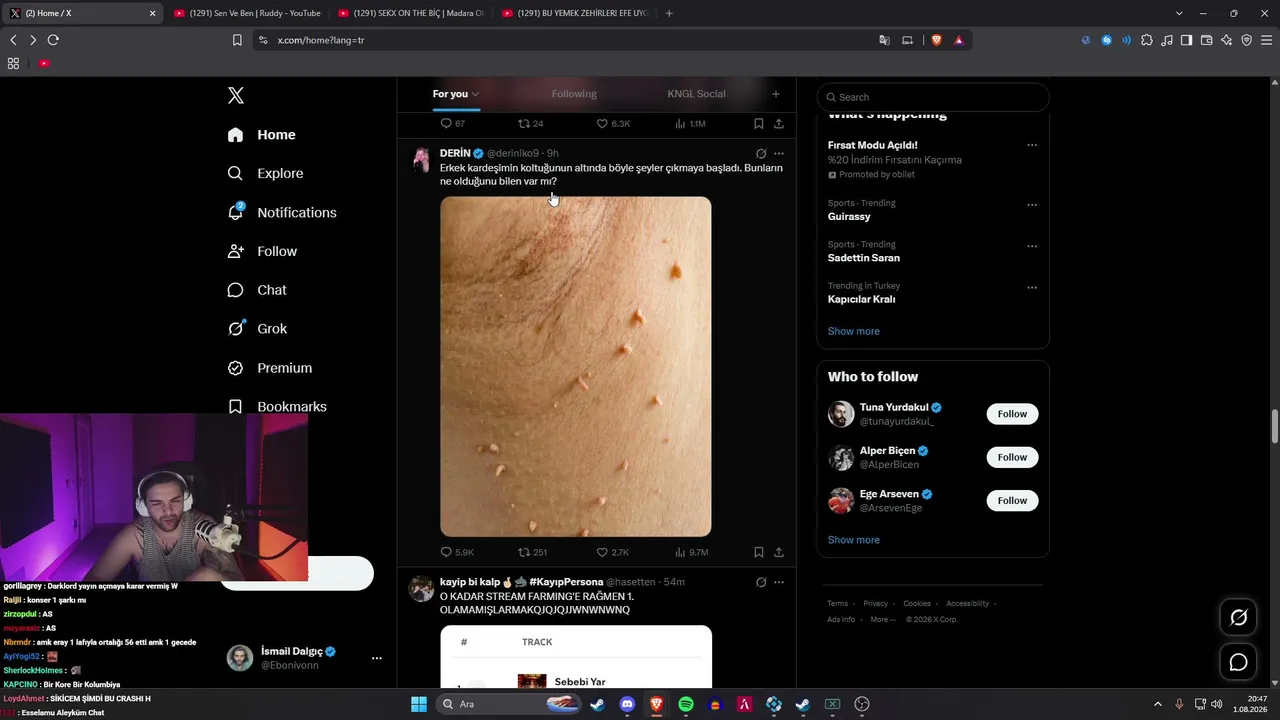1280x720 pixels.
Task: Open a new browser tab
Action: pos(669,13)
